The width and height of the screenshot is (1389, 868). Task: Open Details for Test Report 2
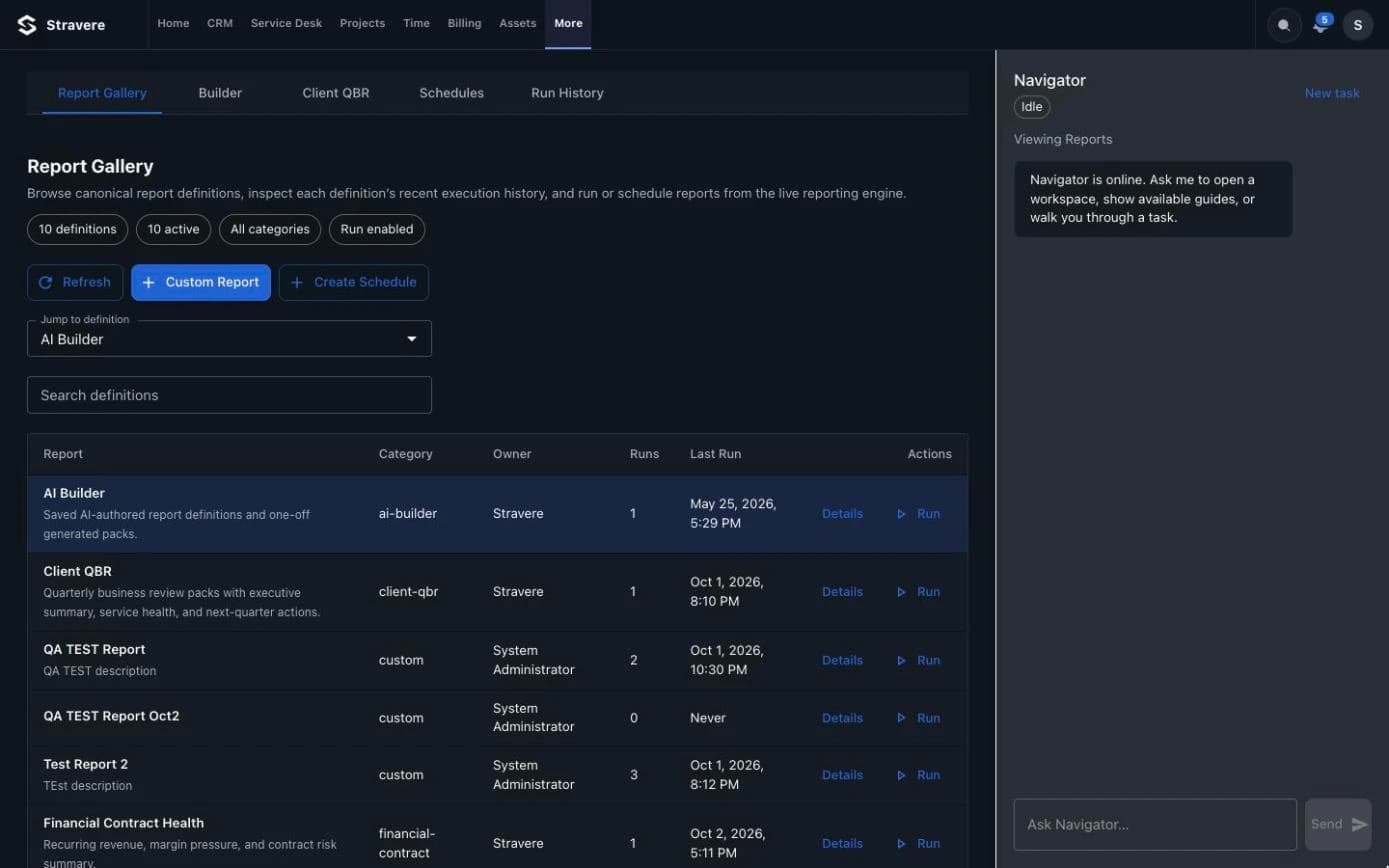[842, 775]
